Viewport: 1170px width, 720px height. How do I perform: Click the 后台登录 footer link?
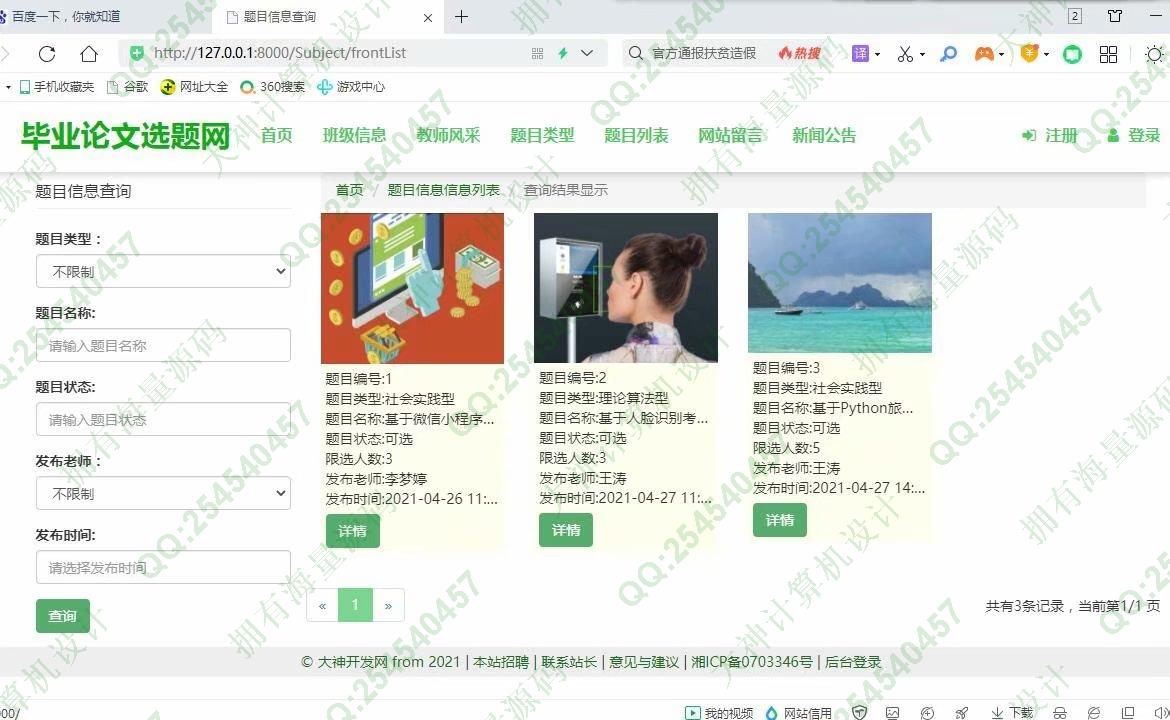853,662
